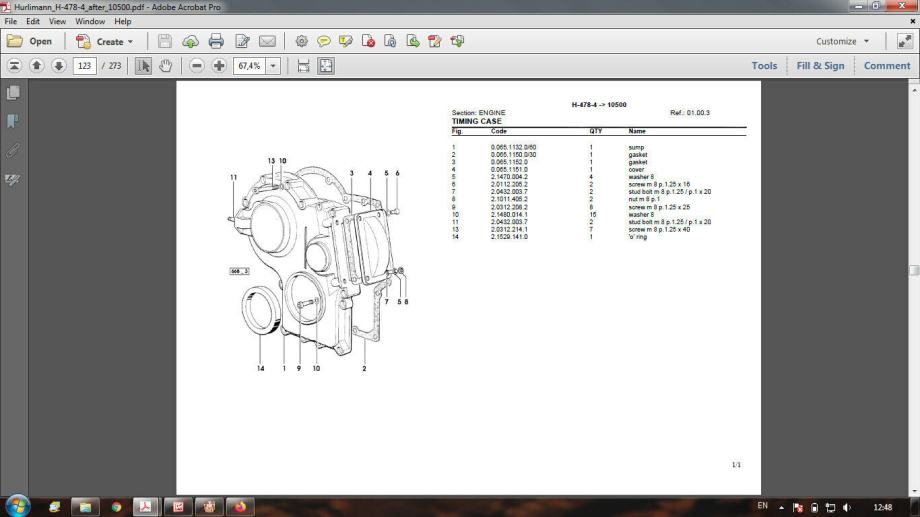Open the Bookmarks side panel
This screenshot has width=920, height=517.
tap(13, 121)
